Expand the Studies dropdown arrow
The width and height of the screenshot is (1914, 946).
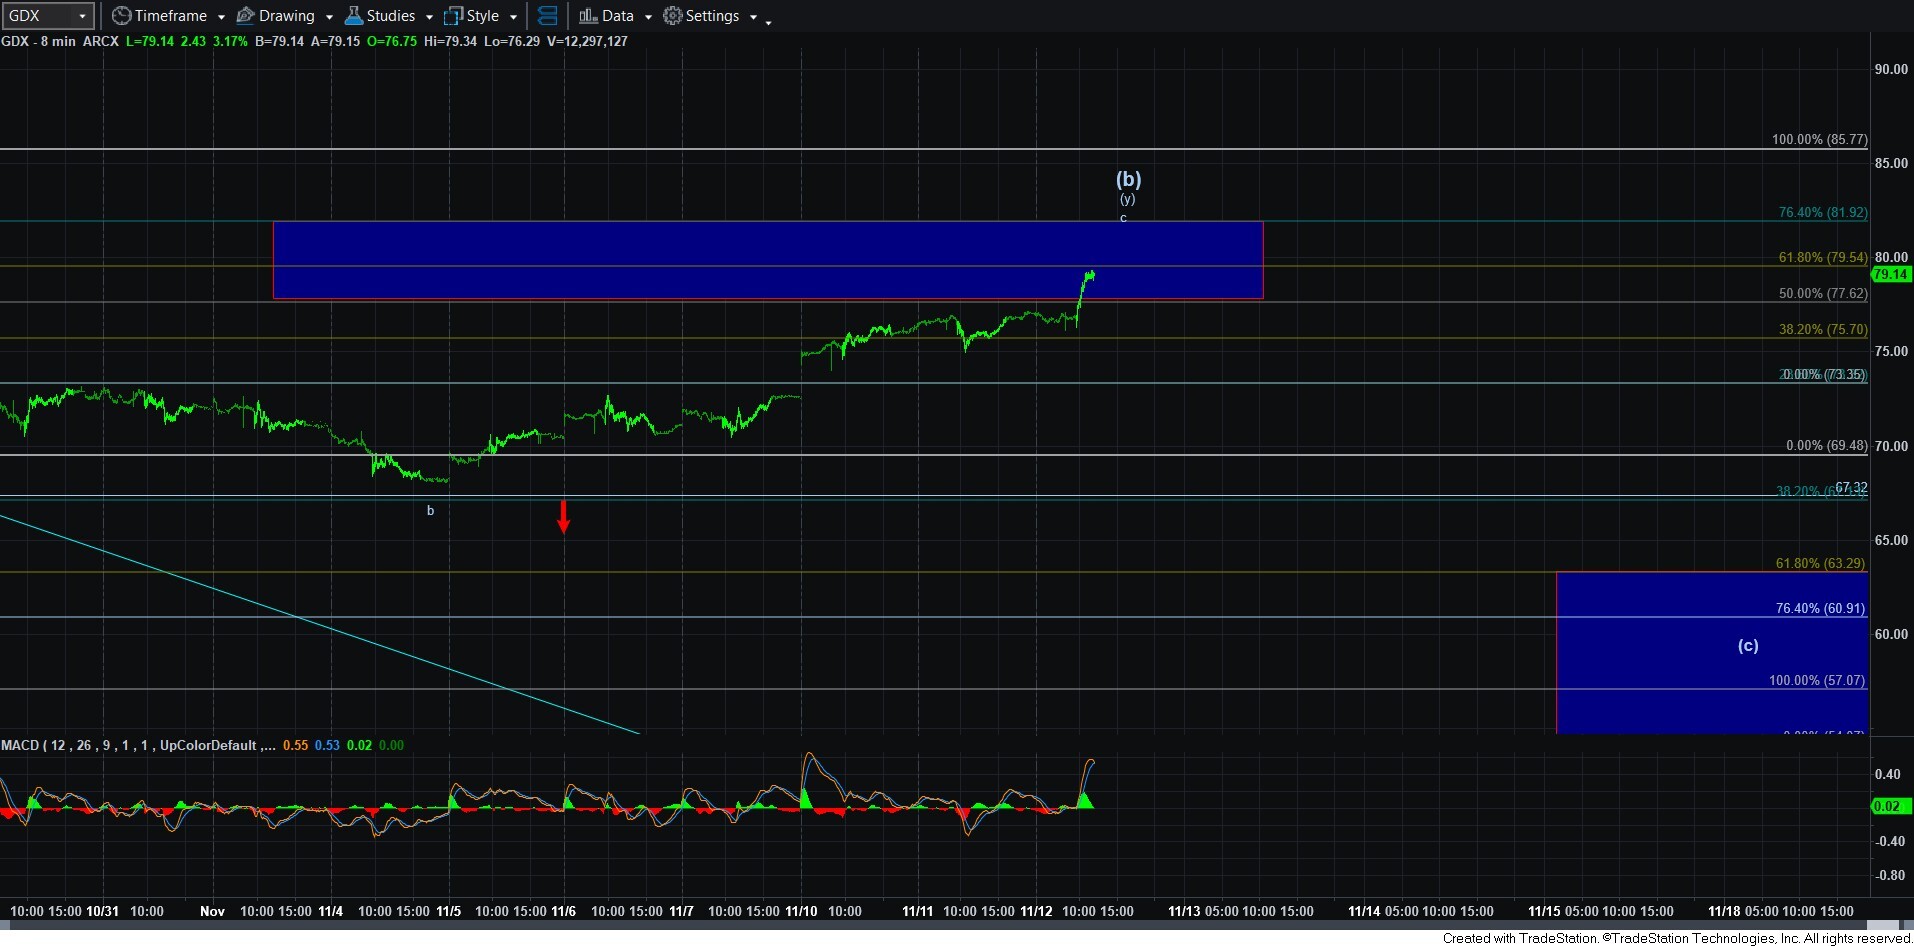(429, 17)
